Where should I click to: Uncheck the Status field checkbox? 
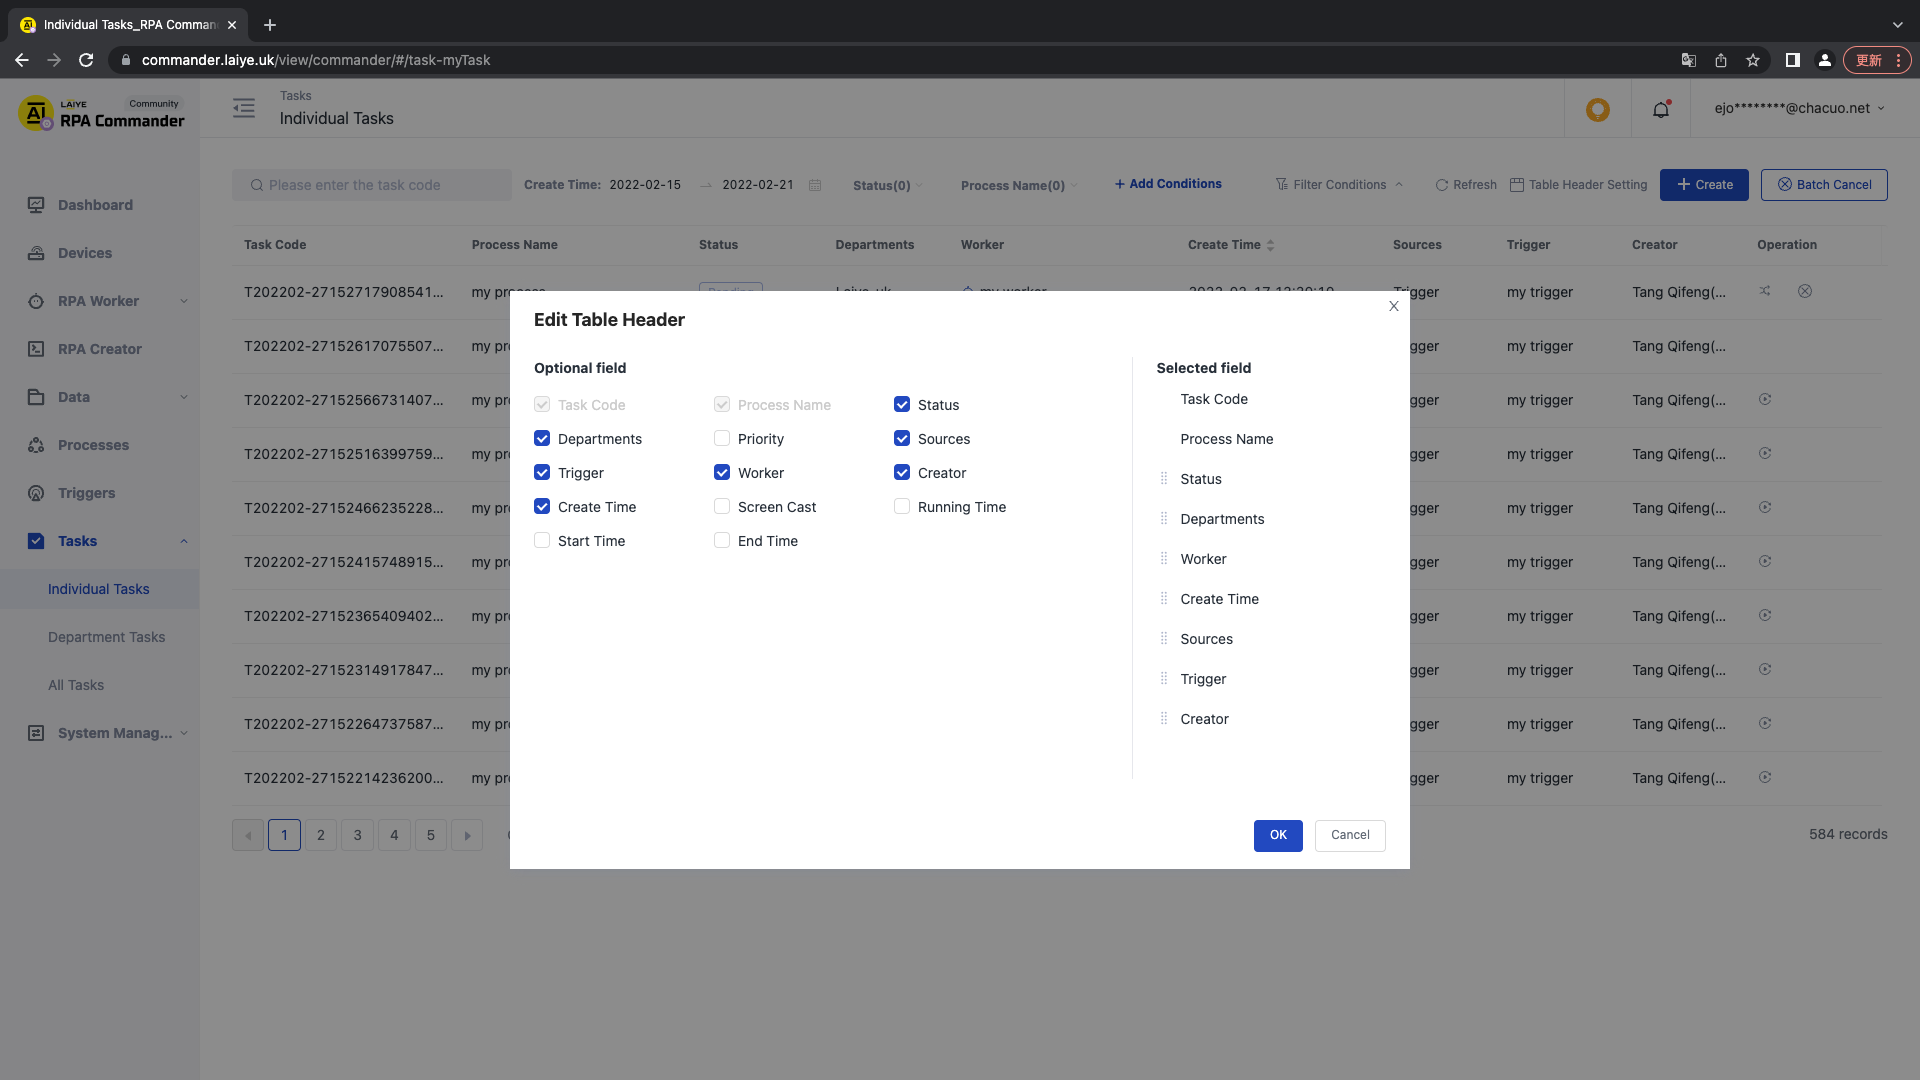click(902, 404)
